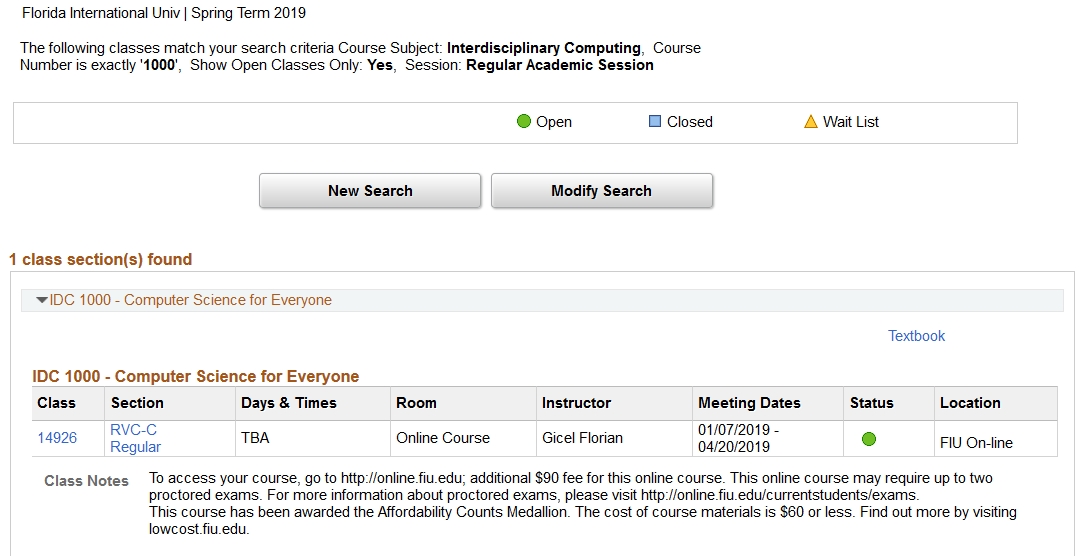The height and width of the screenshot is (556, 1076).
Task: Collapse the IDC 1000 section triangle
Action: point(41,300)
